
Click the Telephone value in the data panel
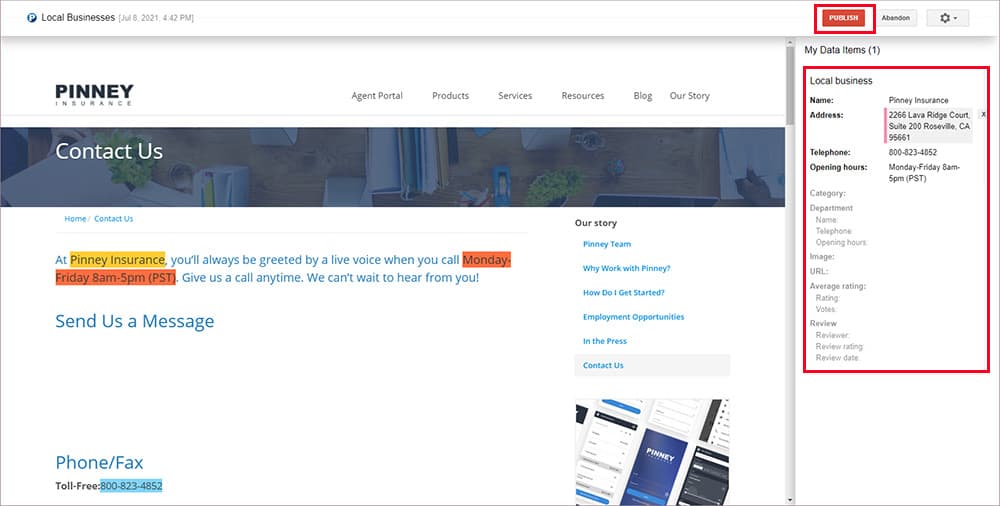tap(913, 153)
